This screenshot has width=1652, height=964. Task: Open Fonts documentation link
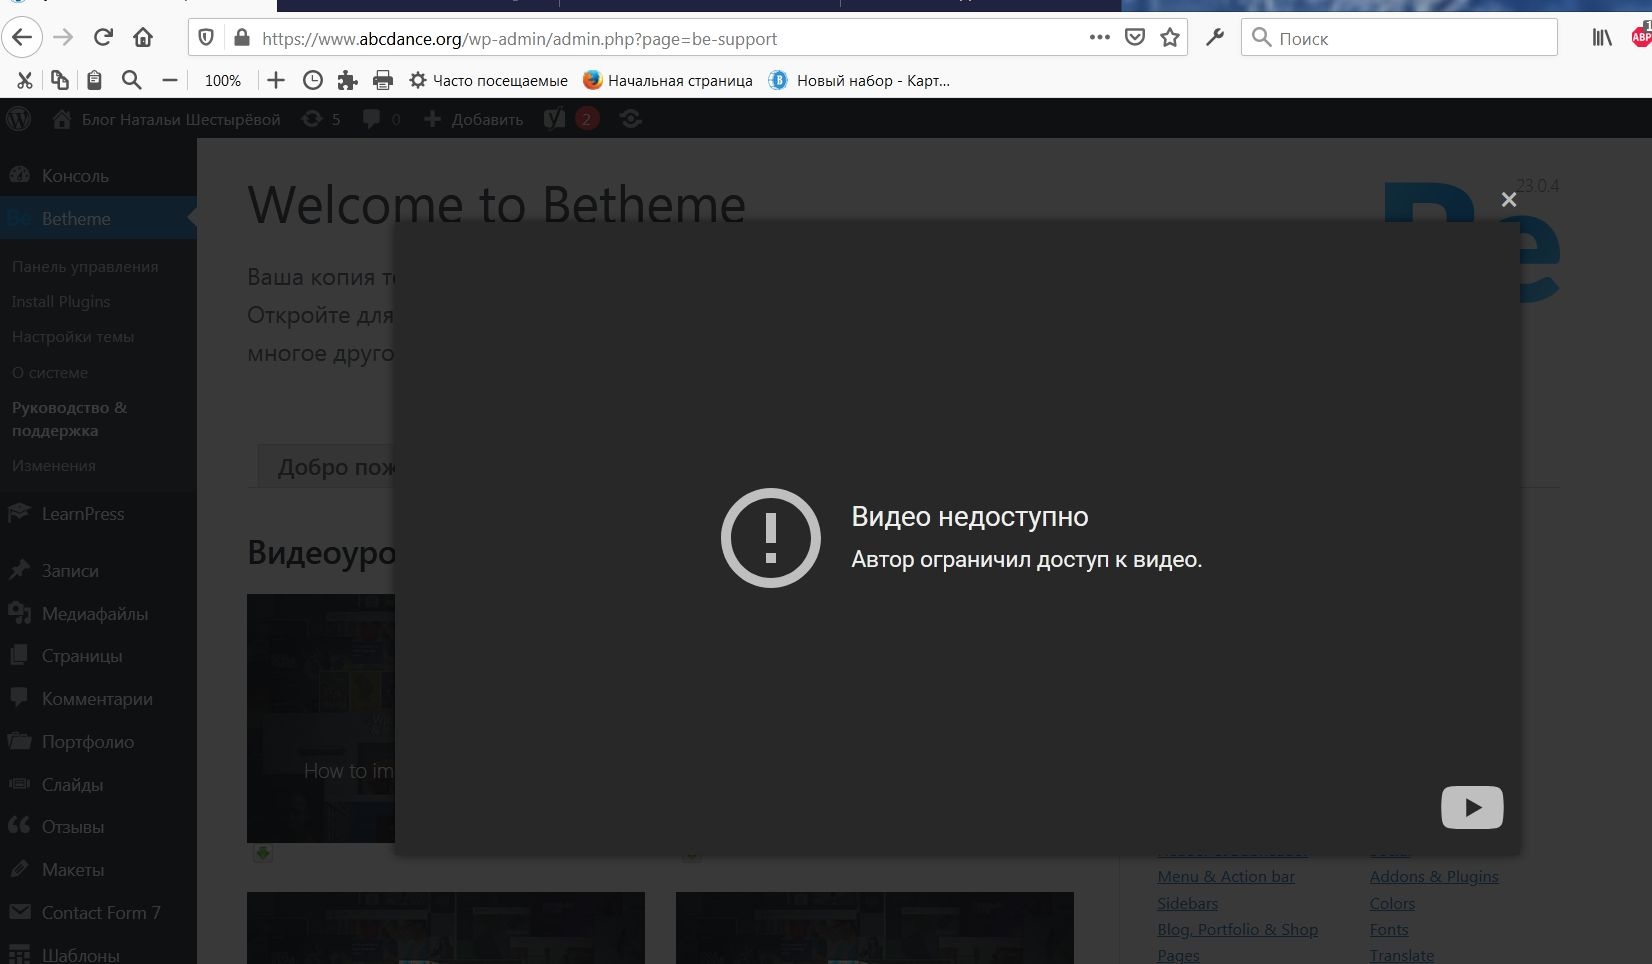coord(1389,929)
